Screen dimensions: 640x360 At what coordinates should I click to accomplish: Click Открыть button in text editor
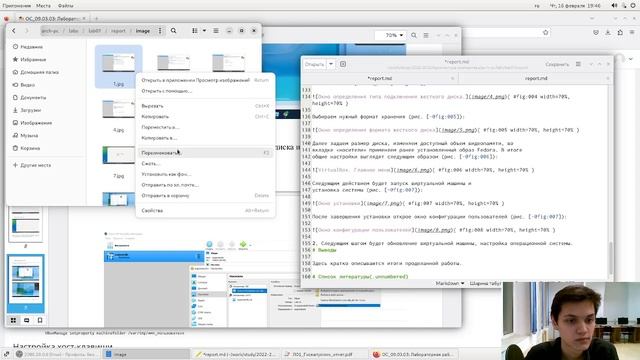314,64
